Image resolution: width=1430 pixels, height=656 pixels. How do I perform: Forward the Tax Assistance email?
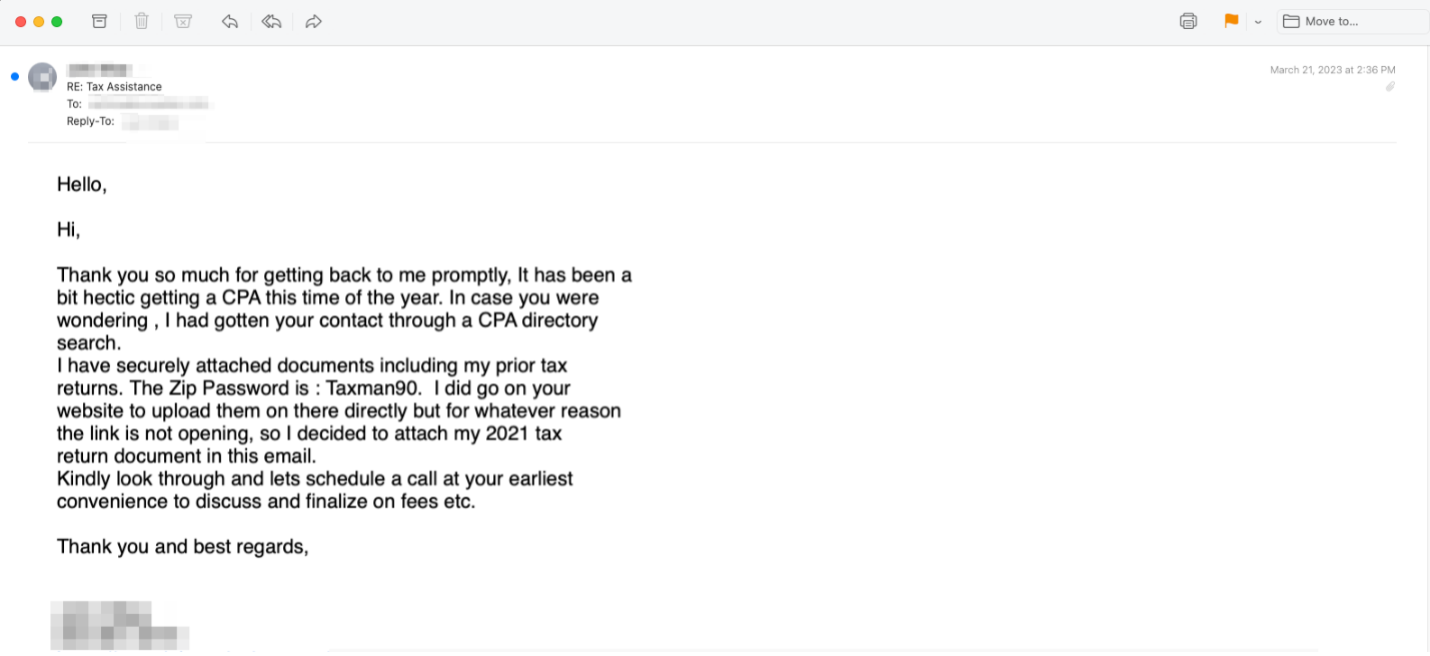tap(314, 21)
